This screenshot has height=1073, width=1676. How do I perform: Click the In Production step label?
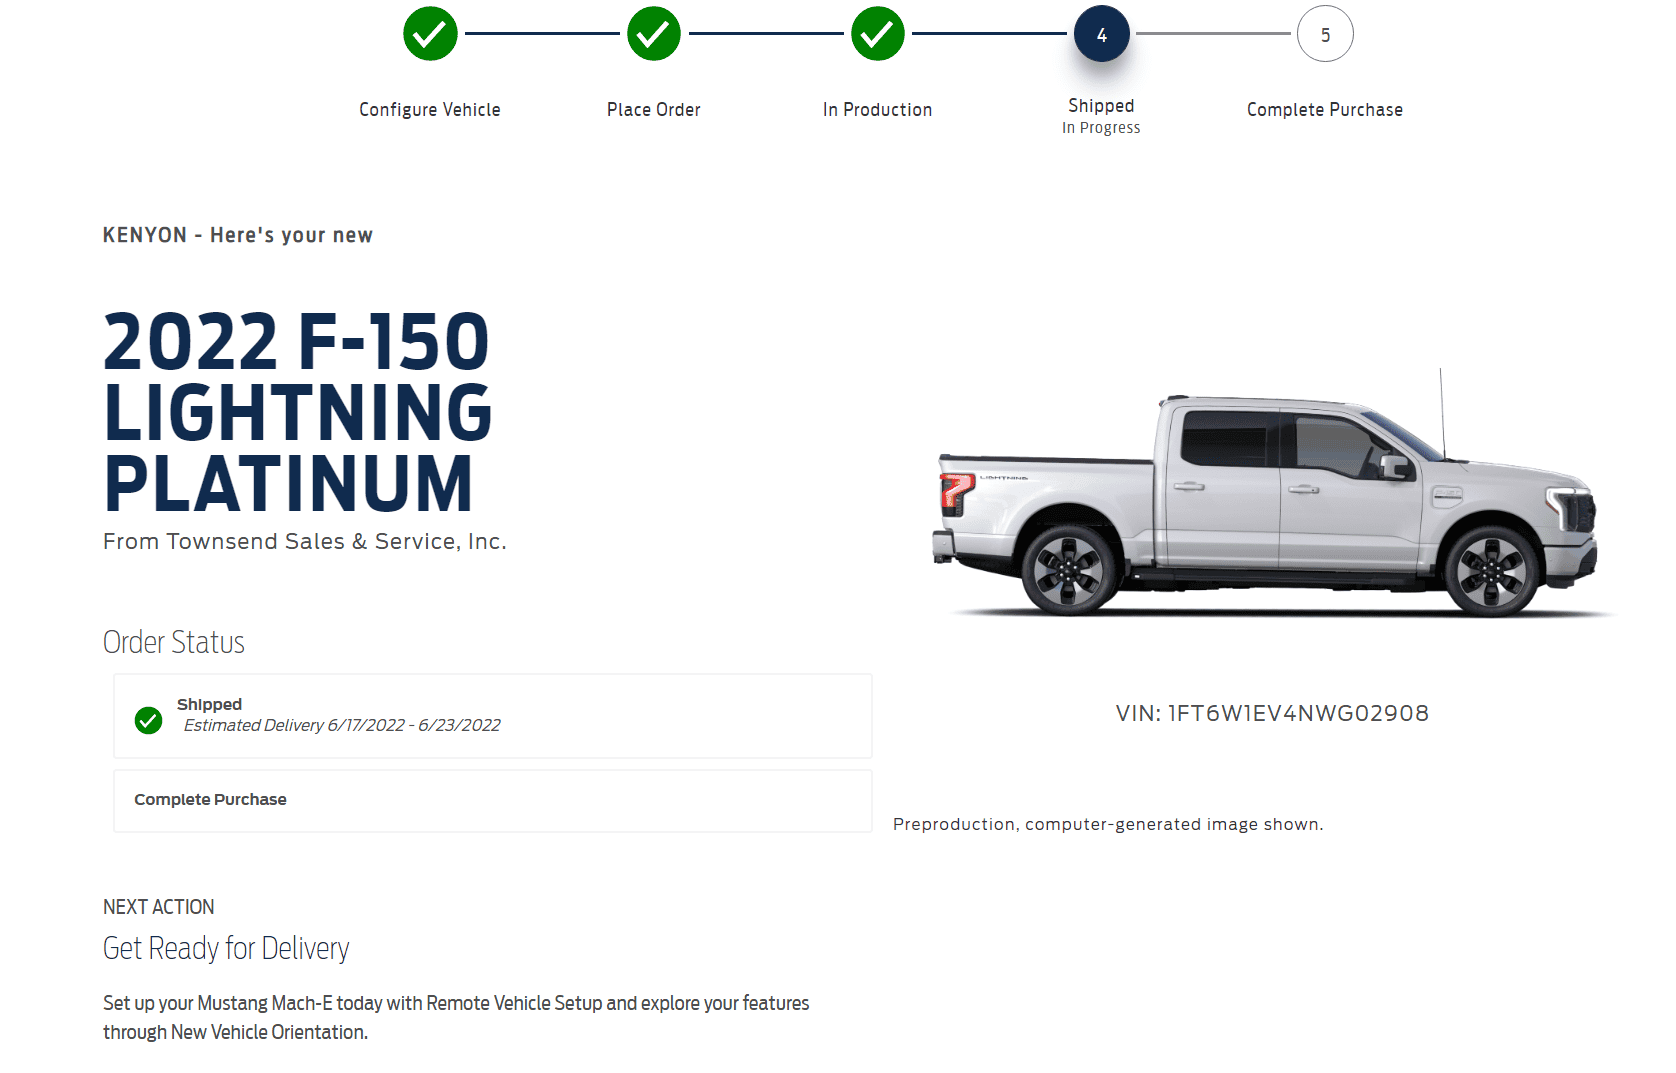[x=878, y=110]
